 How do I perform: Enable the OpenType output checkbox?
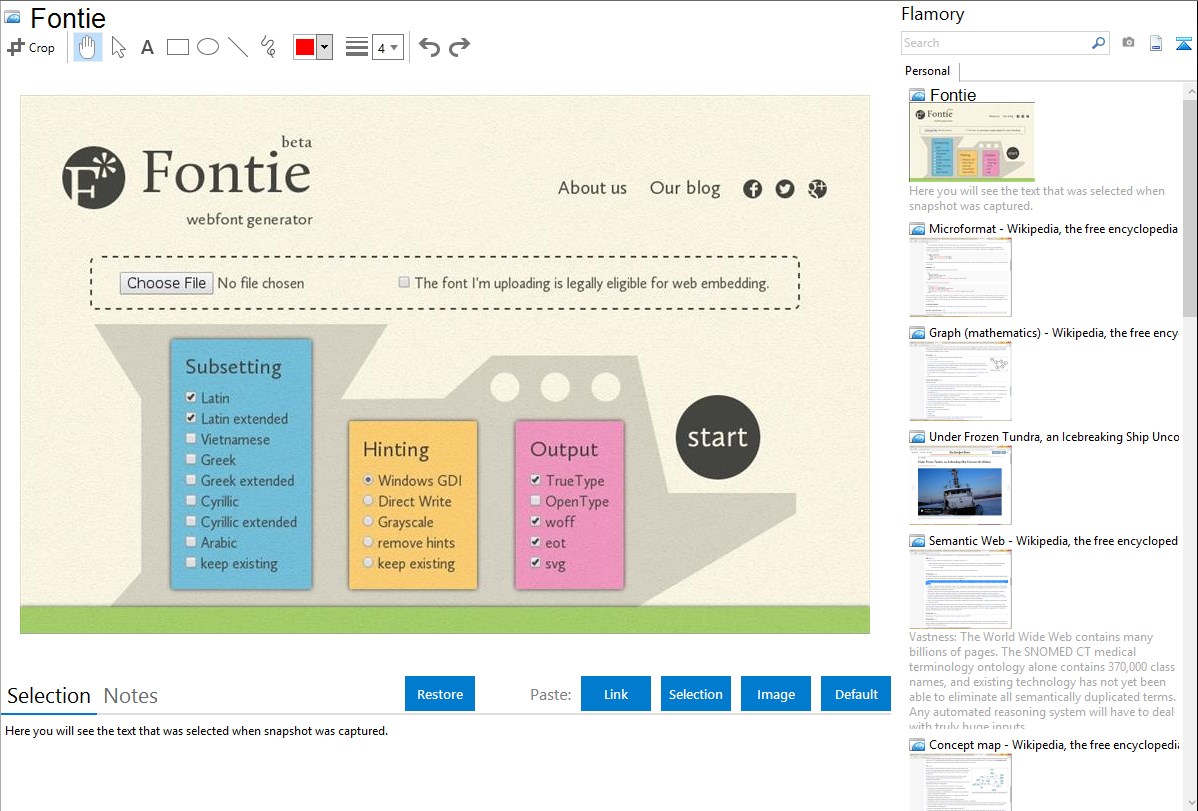point(536,501)
